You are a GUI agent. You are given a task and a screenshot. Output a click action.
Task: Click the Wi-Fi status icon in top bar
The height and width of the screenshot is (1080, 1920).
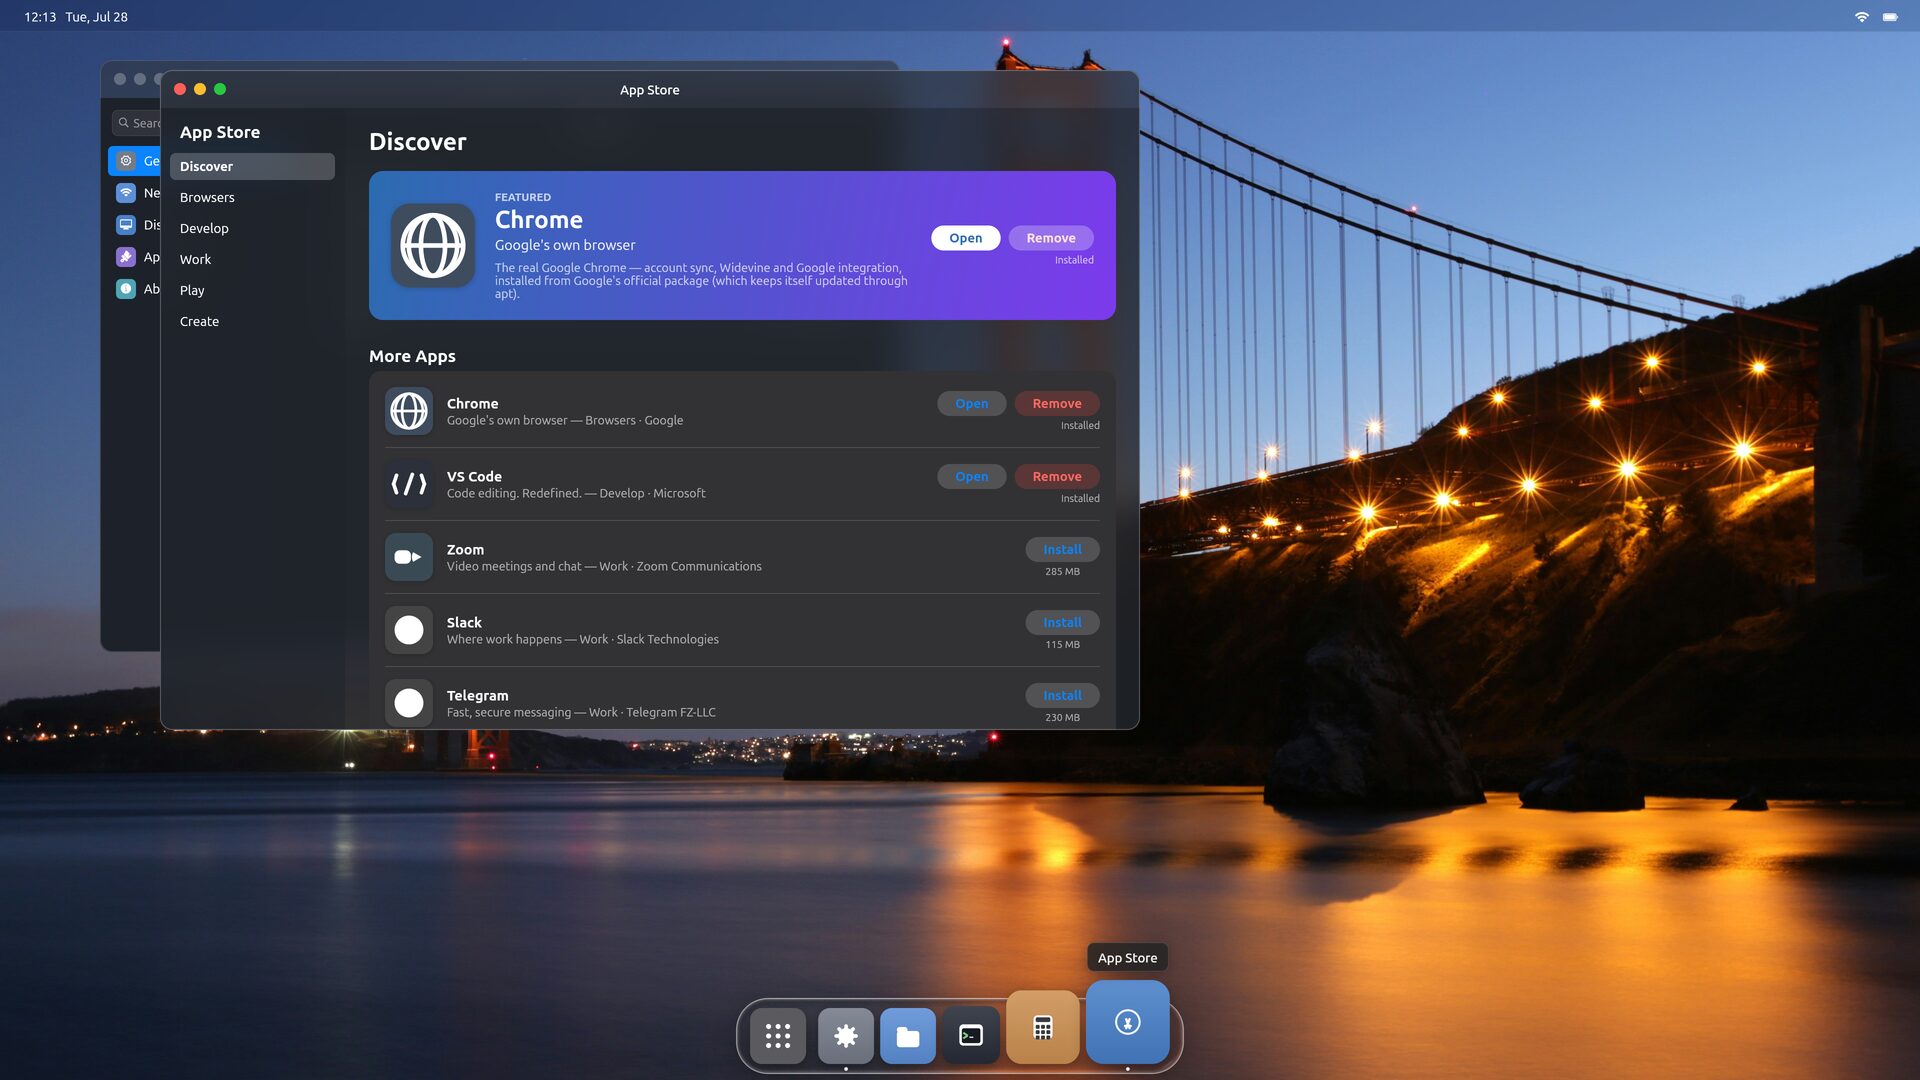(x=1862, y=17)
